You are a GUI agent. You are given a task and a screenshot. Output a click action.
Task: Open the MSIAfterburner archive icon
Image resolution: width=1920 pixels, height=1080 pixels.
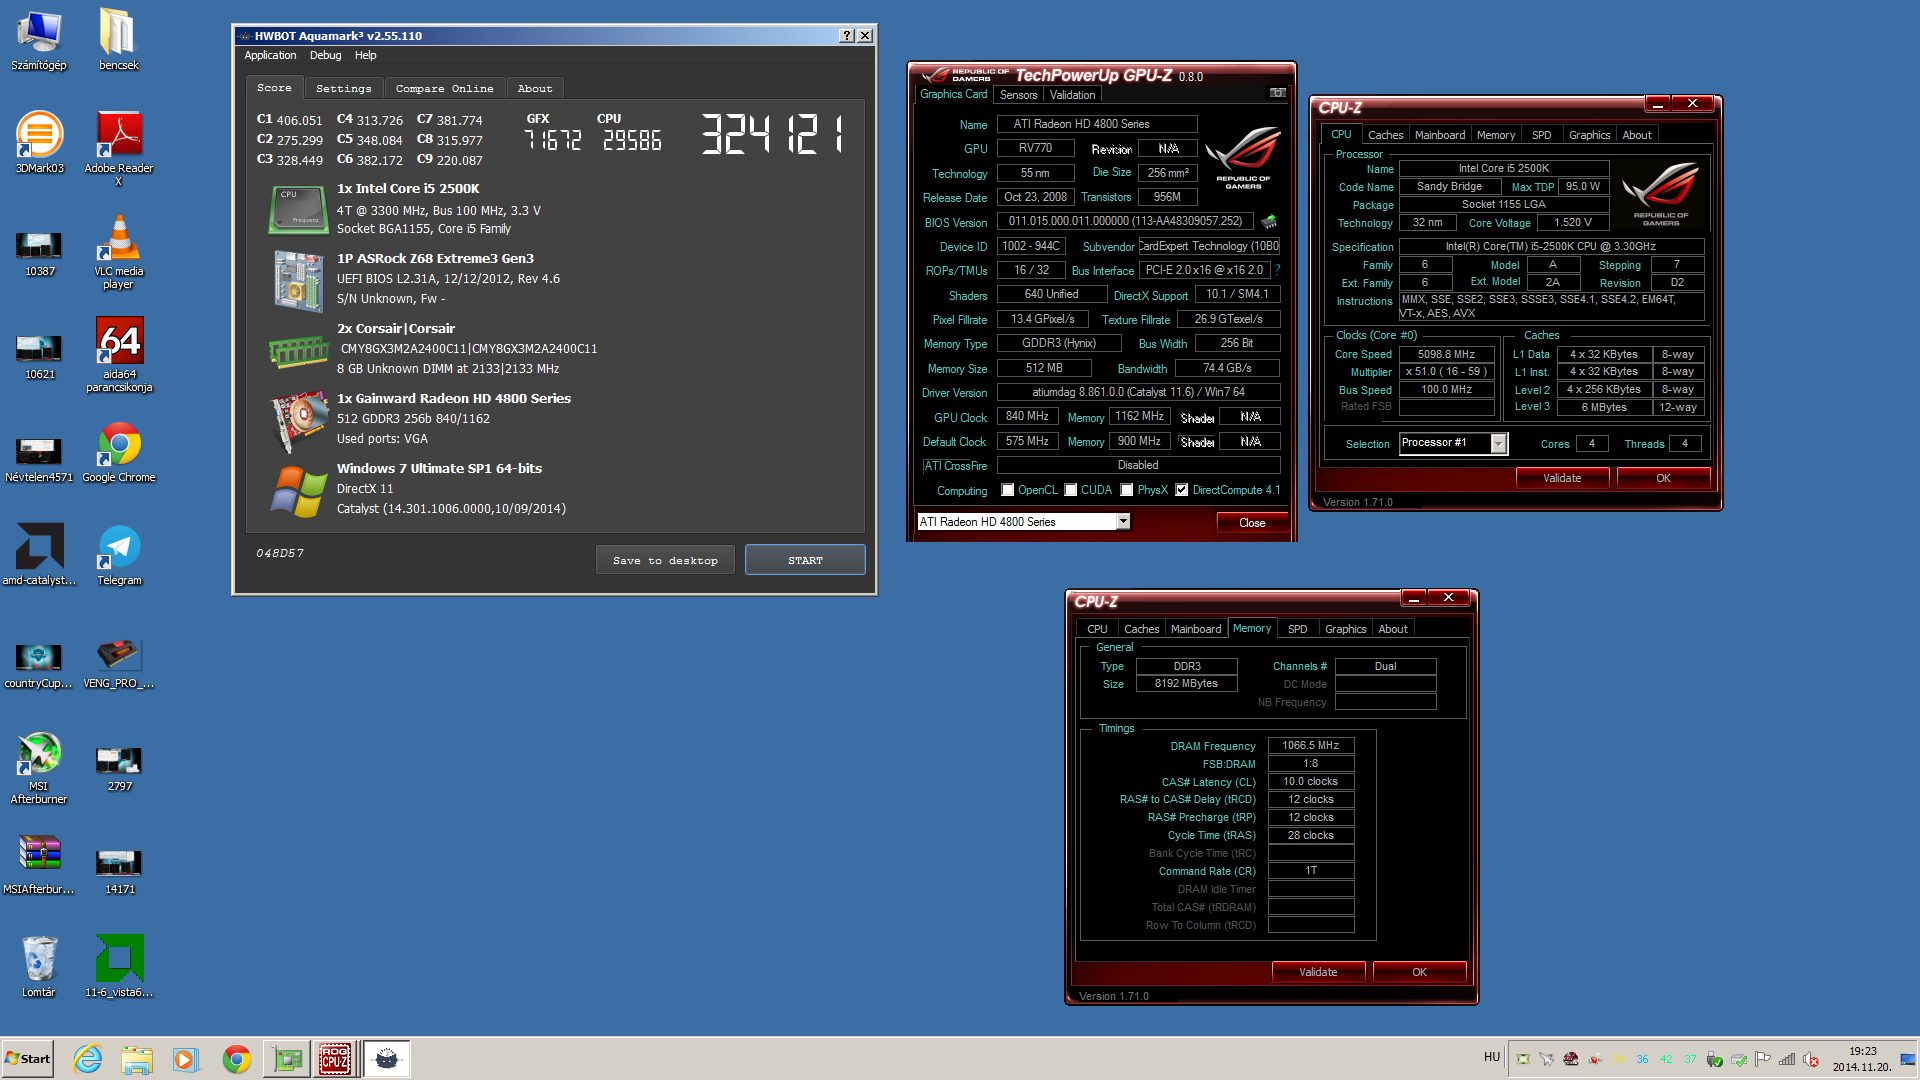tap(39, 865)
